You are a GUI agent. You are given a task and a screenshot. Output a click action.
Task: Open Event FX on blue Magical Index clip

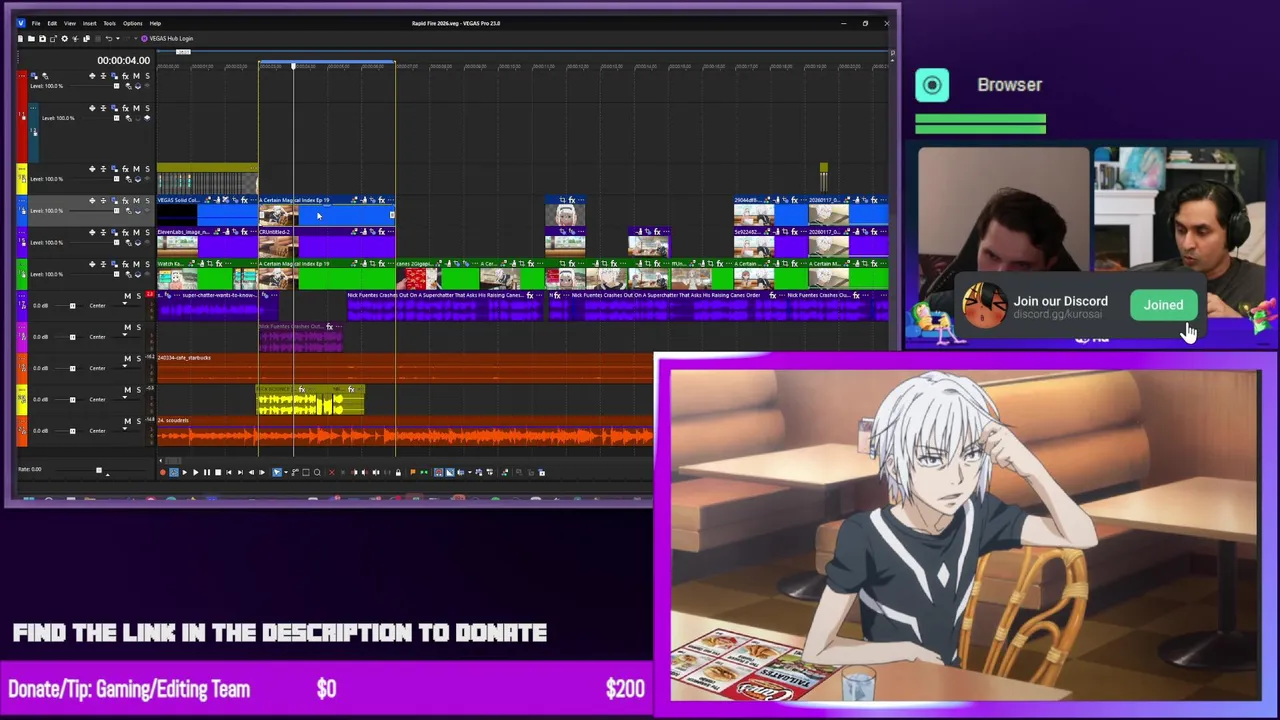[381, 200]
